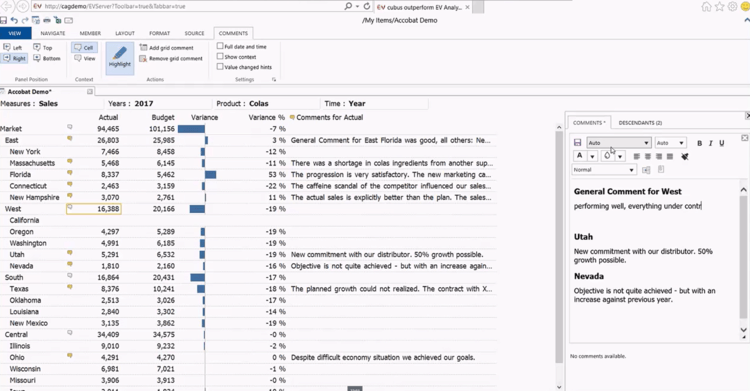
Task: Switch to the SOURCE ribbon tab
Action: pyautogui.click(x=194, y=33)
